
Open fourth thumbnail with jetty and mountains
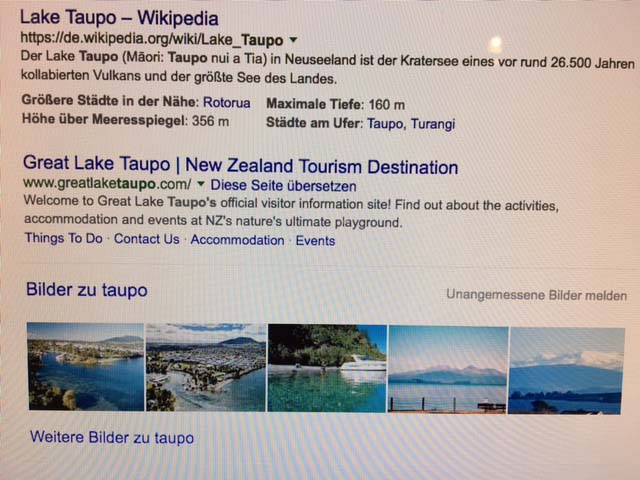[448, 370]
